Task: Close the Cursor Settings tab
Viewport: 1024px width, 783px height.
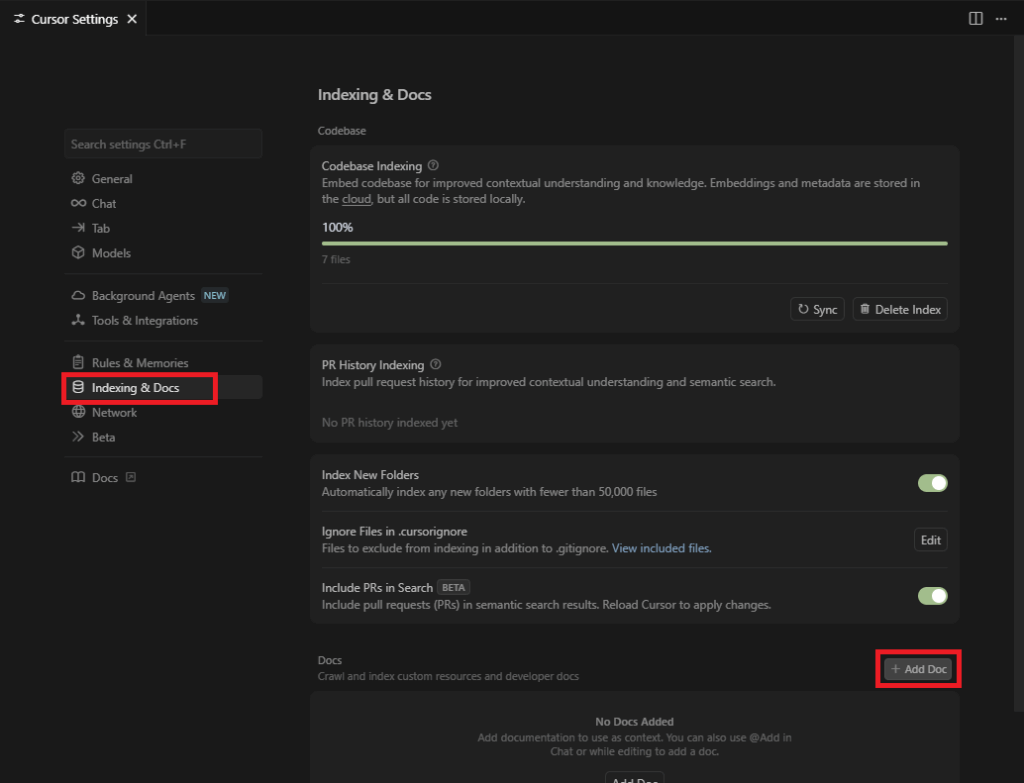Action: 132,19
